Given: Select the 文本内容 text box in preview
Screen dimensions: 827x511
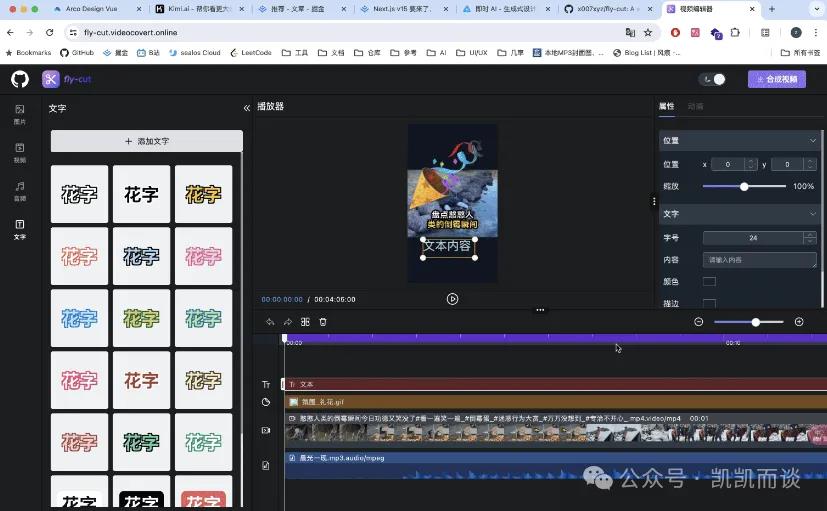Looking at the screenshot, I should point(448,248).
